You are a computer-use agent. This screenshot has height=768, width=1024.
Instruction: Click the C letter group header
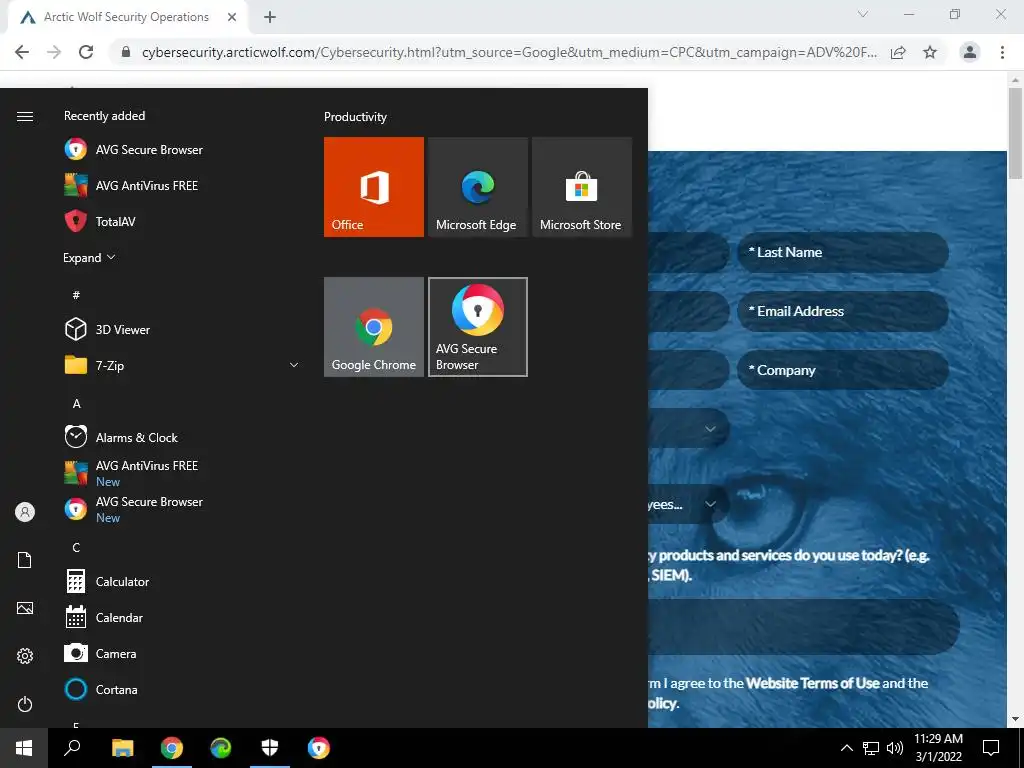tap(76, 547)
